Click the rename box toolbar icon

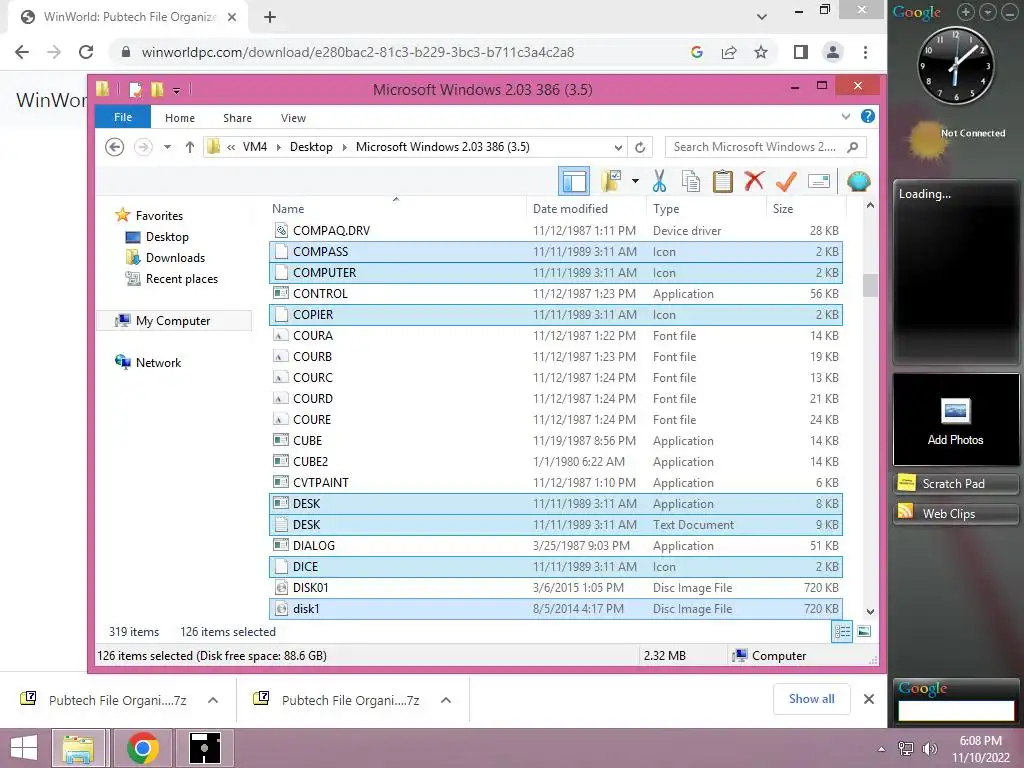click(819, 181)
